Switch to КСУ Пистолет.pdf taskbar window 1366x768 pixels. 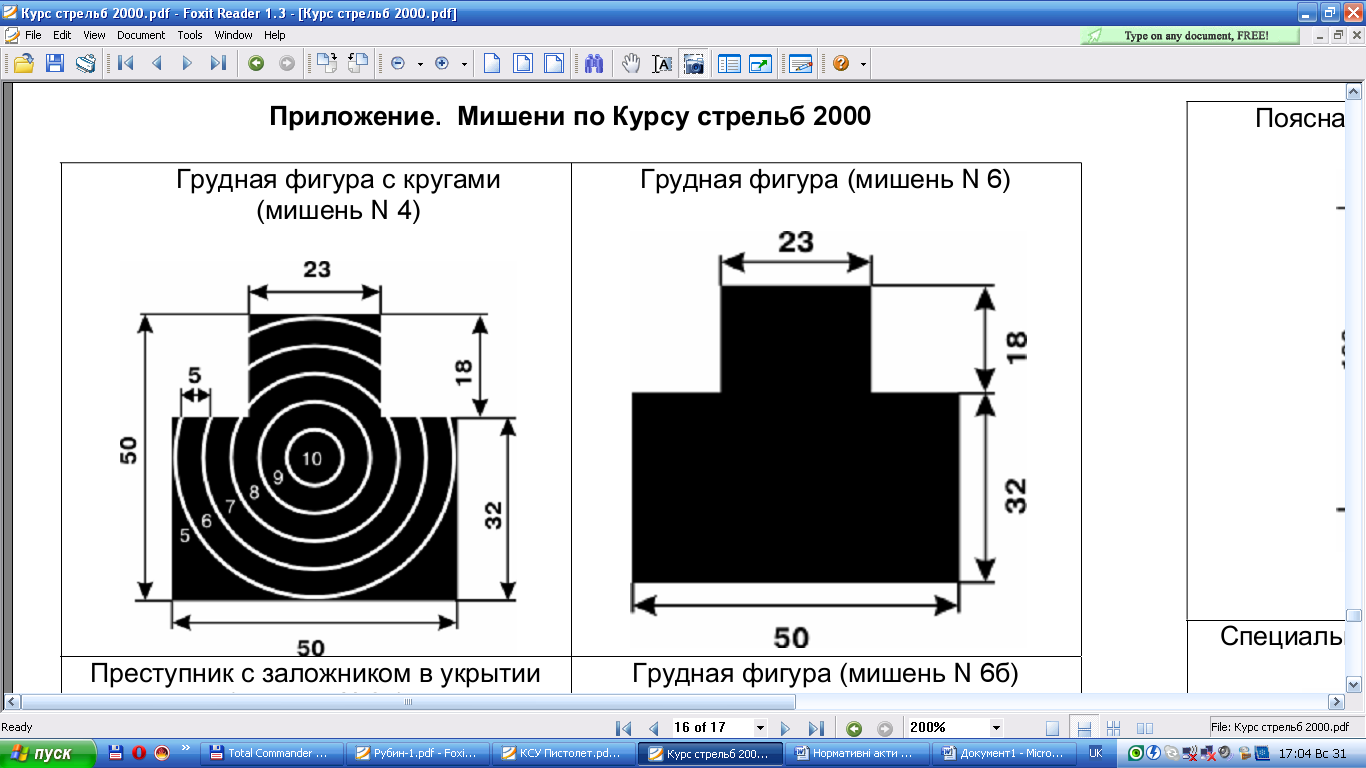(x=565, y=753)
